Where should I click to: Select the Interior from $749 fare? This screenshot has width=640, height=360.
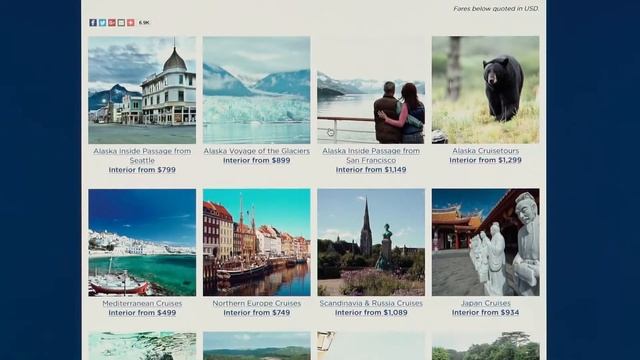tap(257, 313)
